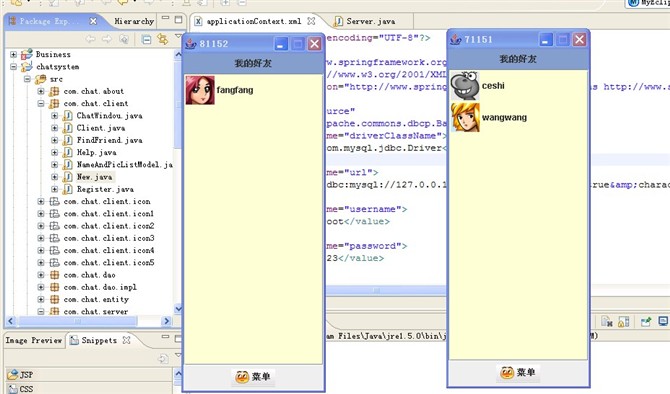Switch to the Image Preview tab
This screenshot has width=670, height=394.
pyautogui.click(x=34, y=340)
